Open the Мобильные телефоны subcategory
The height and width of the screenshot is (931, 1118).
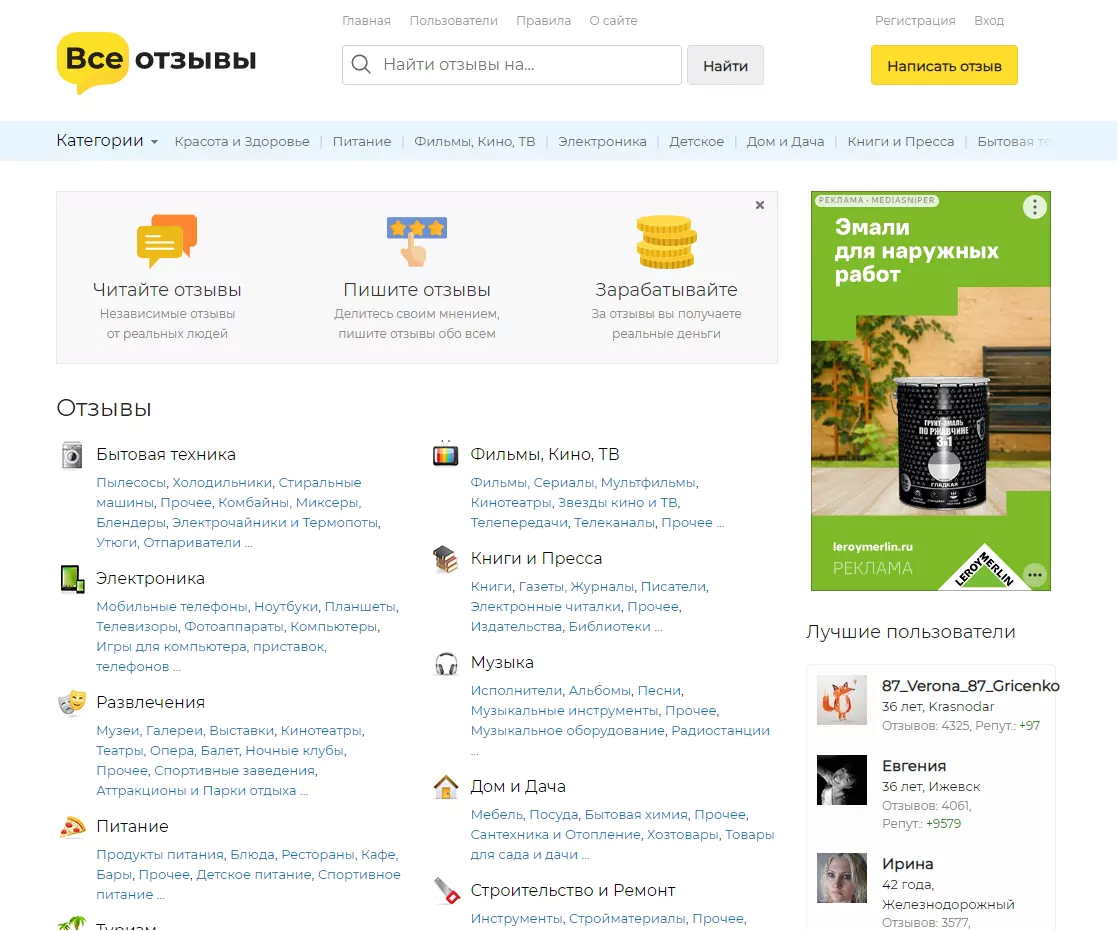(x=172, y=607)
